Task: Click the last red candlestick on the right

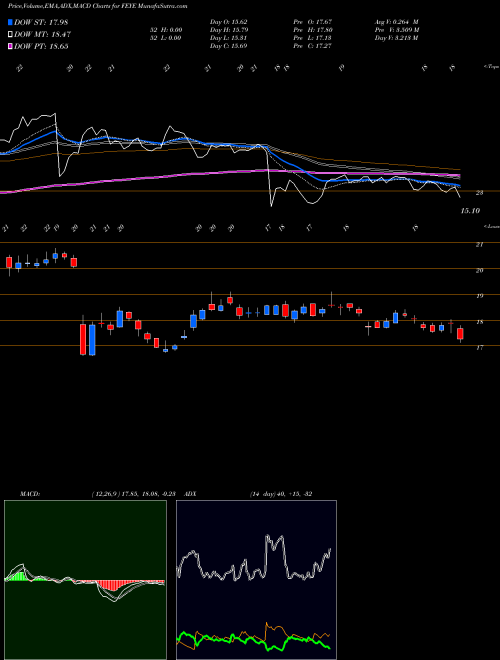Action: pyautogui.click(x=460, y=334)
